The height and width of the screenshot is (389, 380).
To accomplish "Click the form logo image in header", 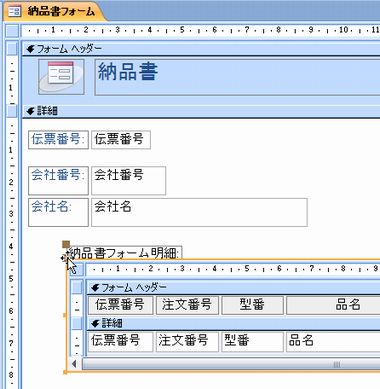I will [x=61, y=77].
